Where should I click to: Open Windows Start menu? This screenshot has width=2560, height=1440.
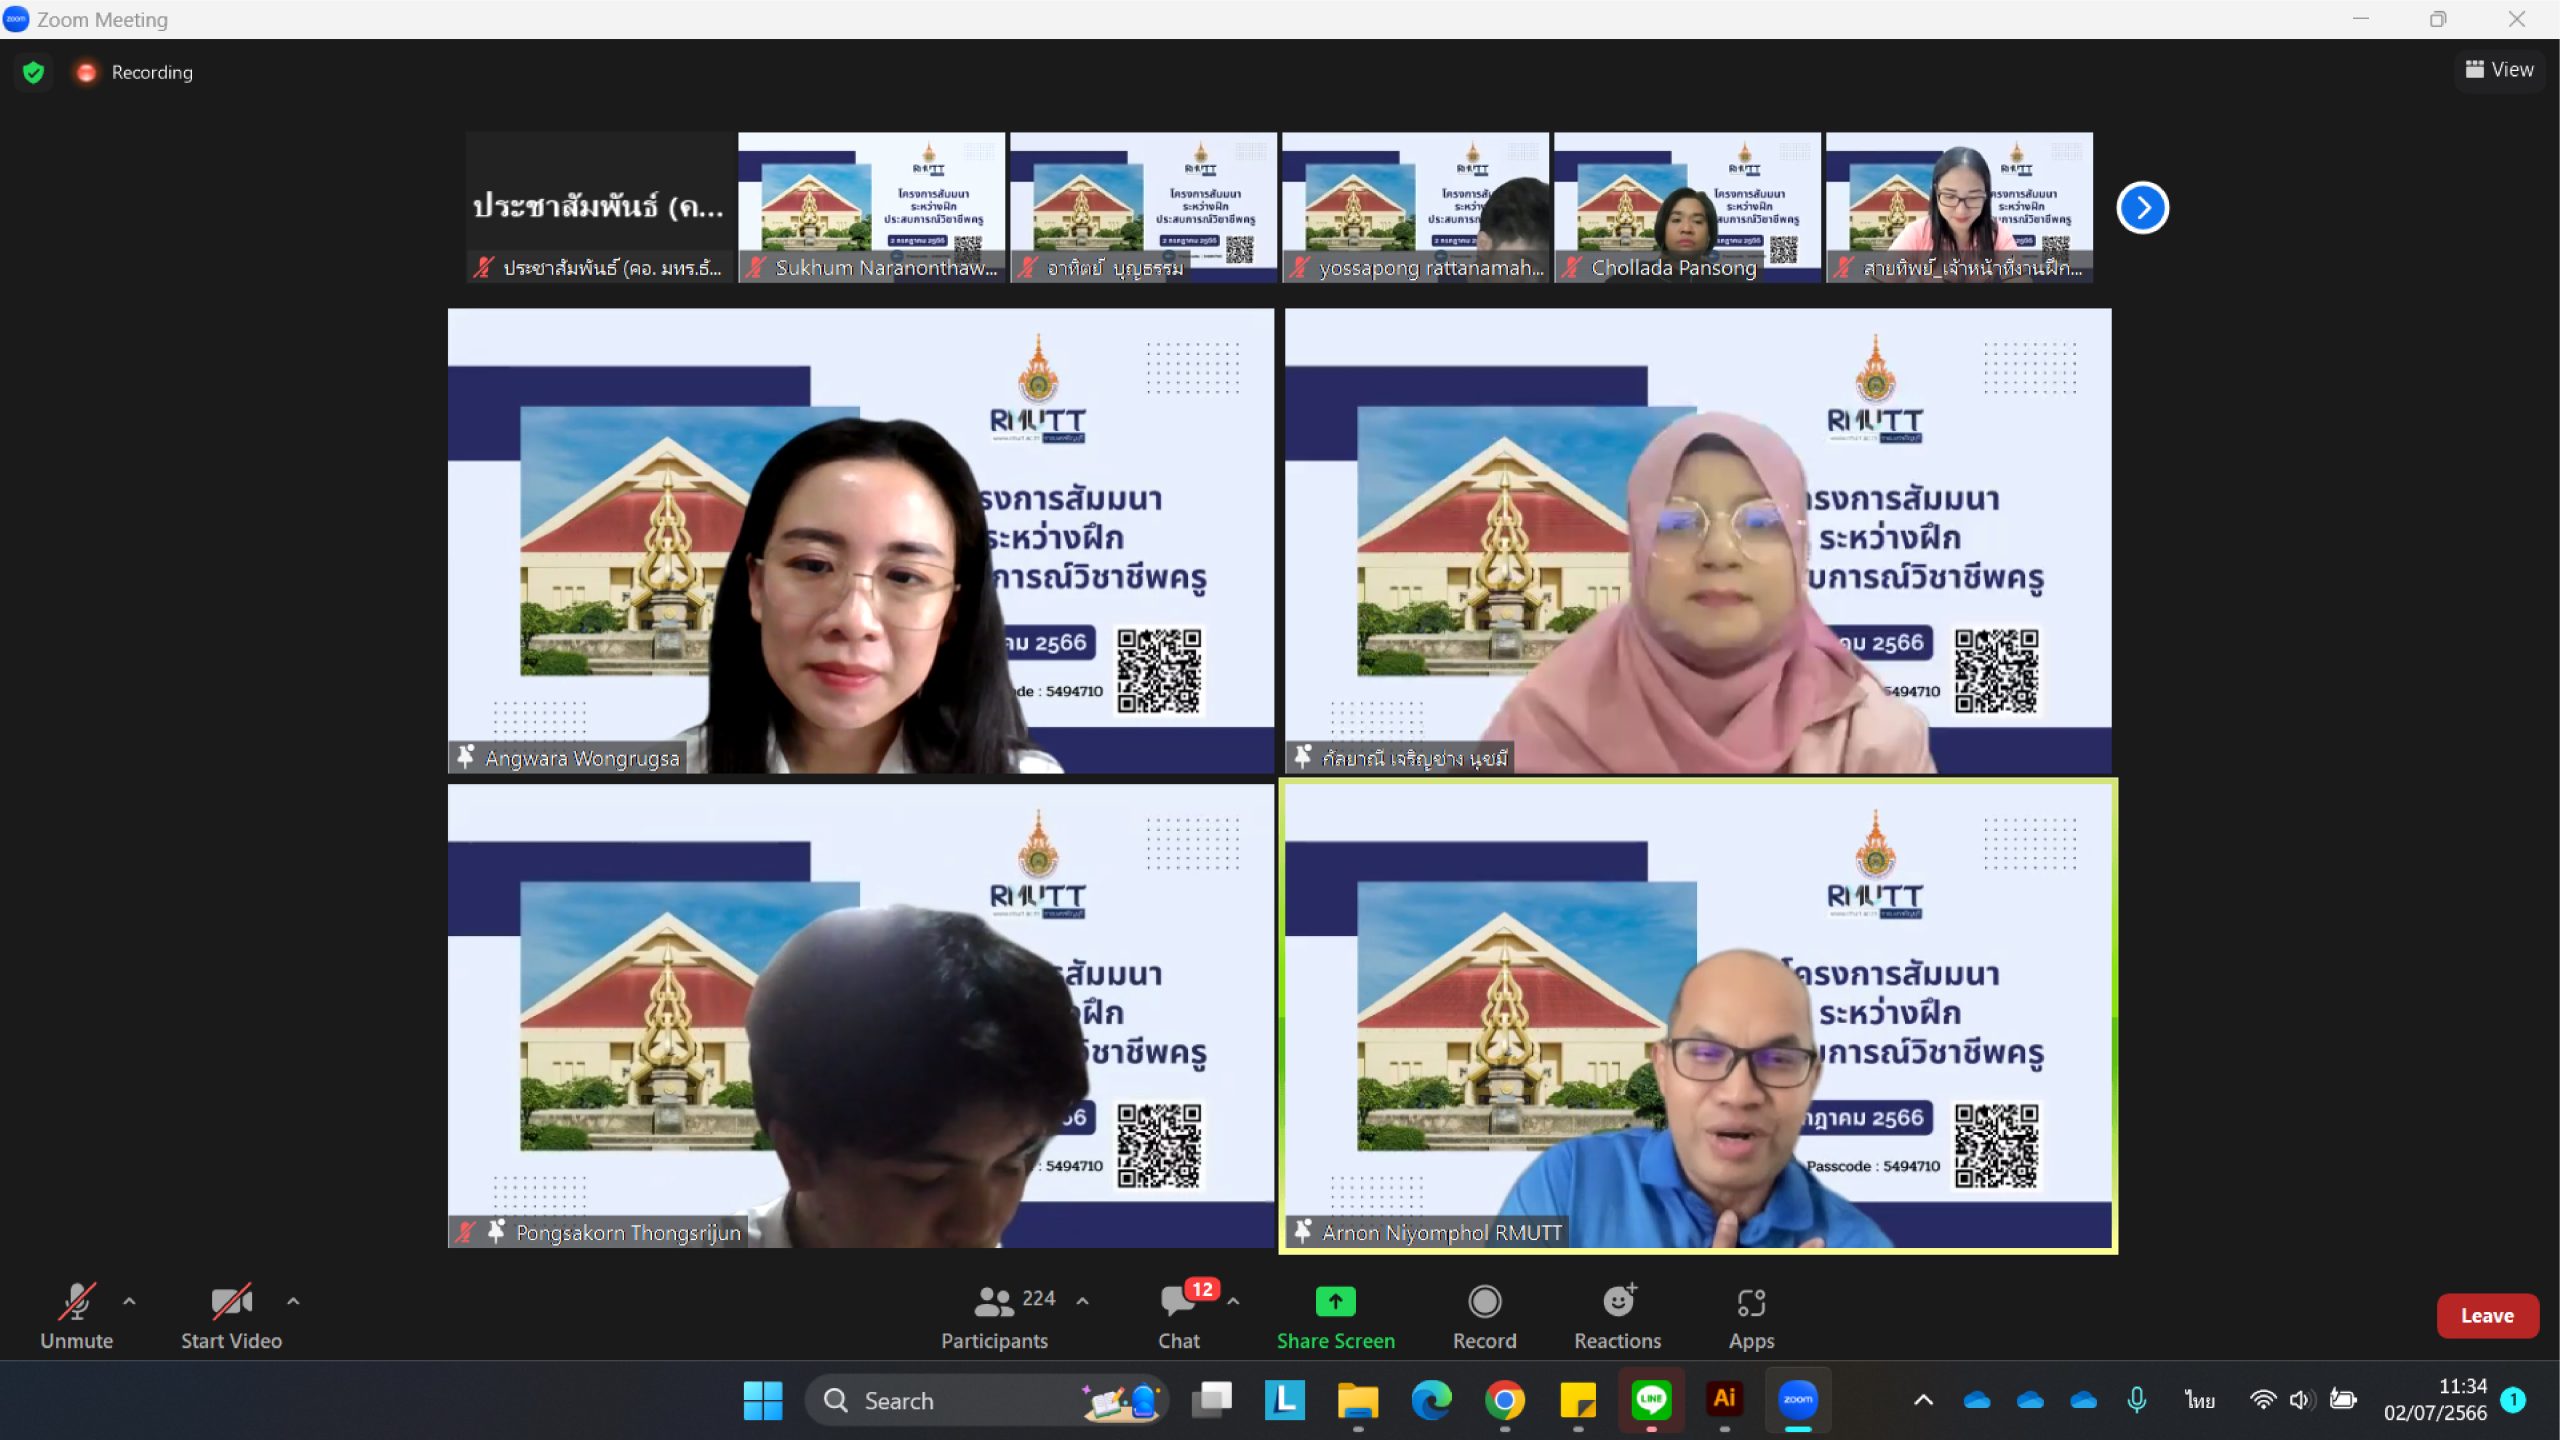pyautogui.click(x=763, y=1401)
